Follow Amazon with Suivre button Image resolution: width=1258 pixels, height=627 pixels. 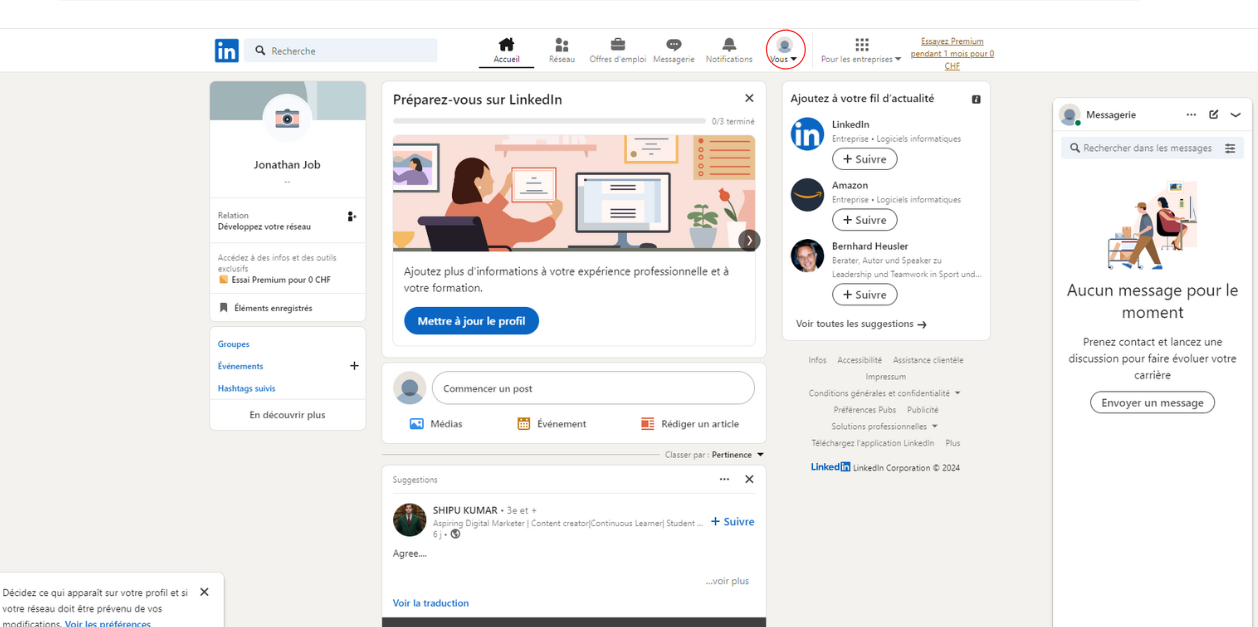coord(864,220)
